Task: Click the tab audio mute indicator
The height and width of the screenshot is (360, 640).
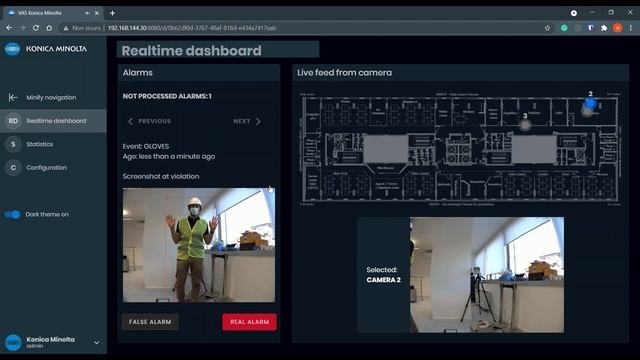Action: [87, 13]
